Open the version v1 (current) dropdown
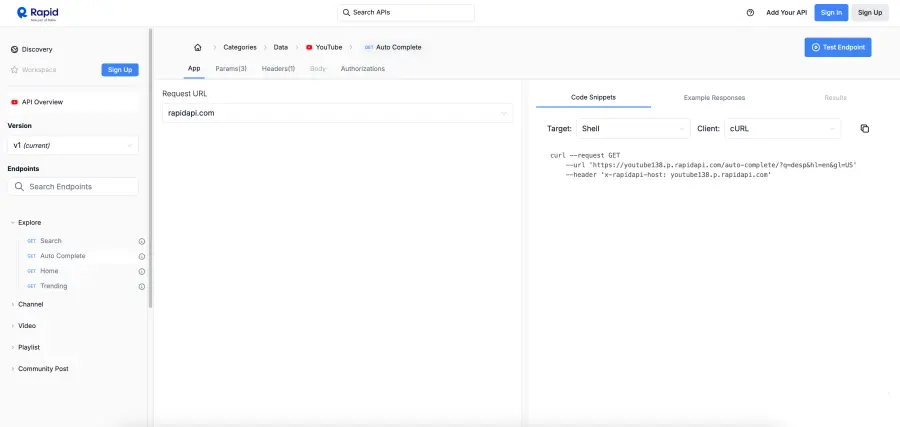The image size is (900, 427). click(73, 146)
